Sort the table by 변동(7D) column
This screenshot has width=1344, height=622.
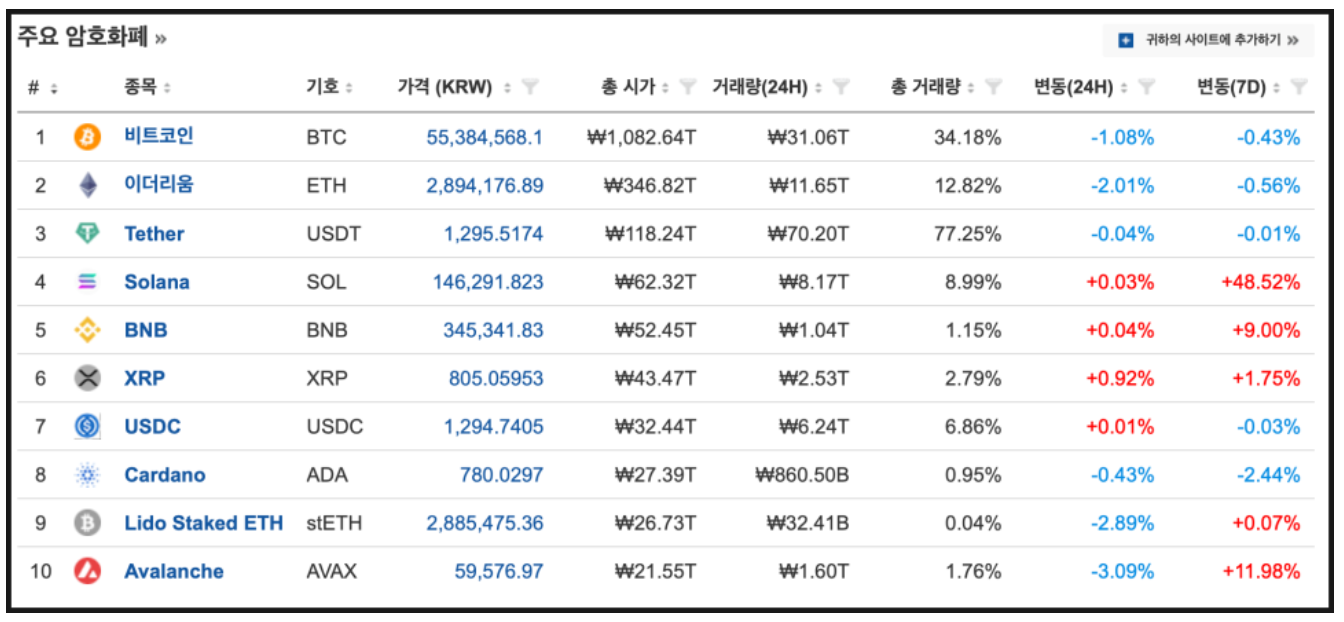[x=1278, y=88]
